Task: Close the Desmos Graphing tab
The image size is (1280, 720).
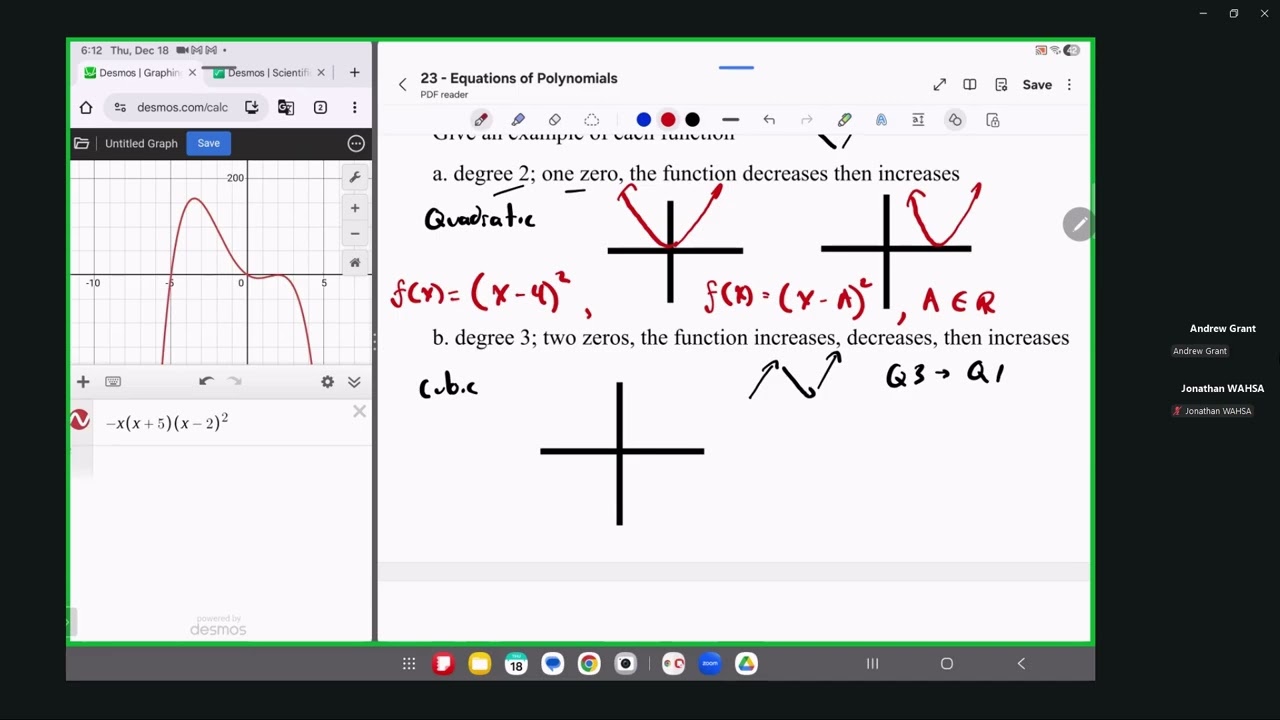Action: (x=193, y=73)
